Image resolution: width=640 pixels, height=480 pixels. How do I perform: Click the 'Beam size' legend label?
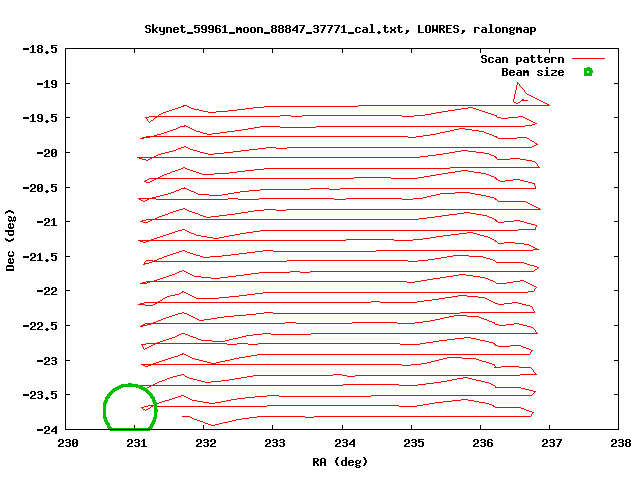coord(533,72)
